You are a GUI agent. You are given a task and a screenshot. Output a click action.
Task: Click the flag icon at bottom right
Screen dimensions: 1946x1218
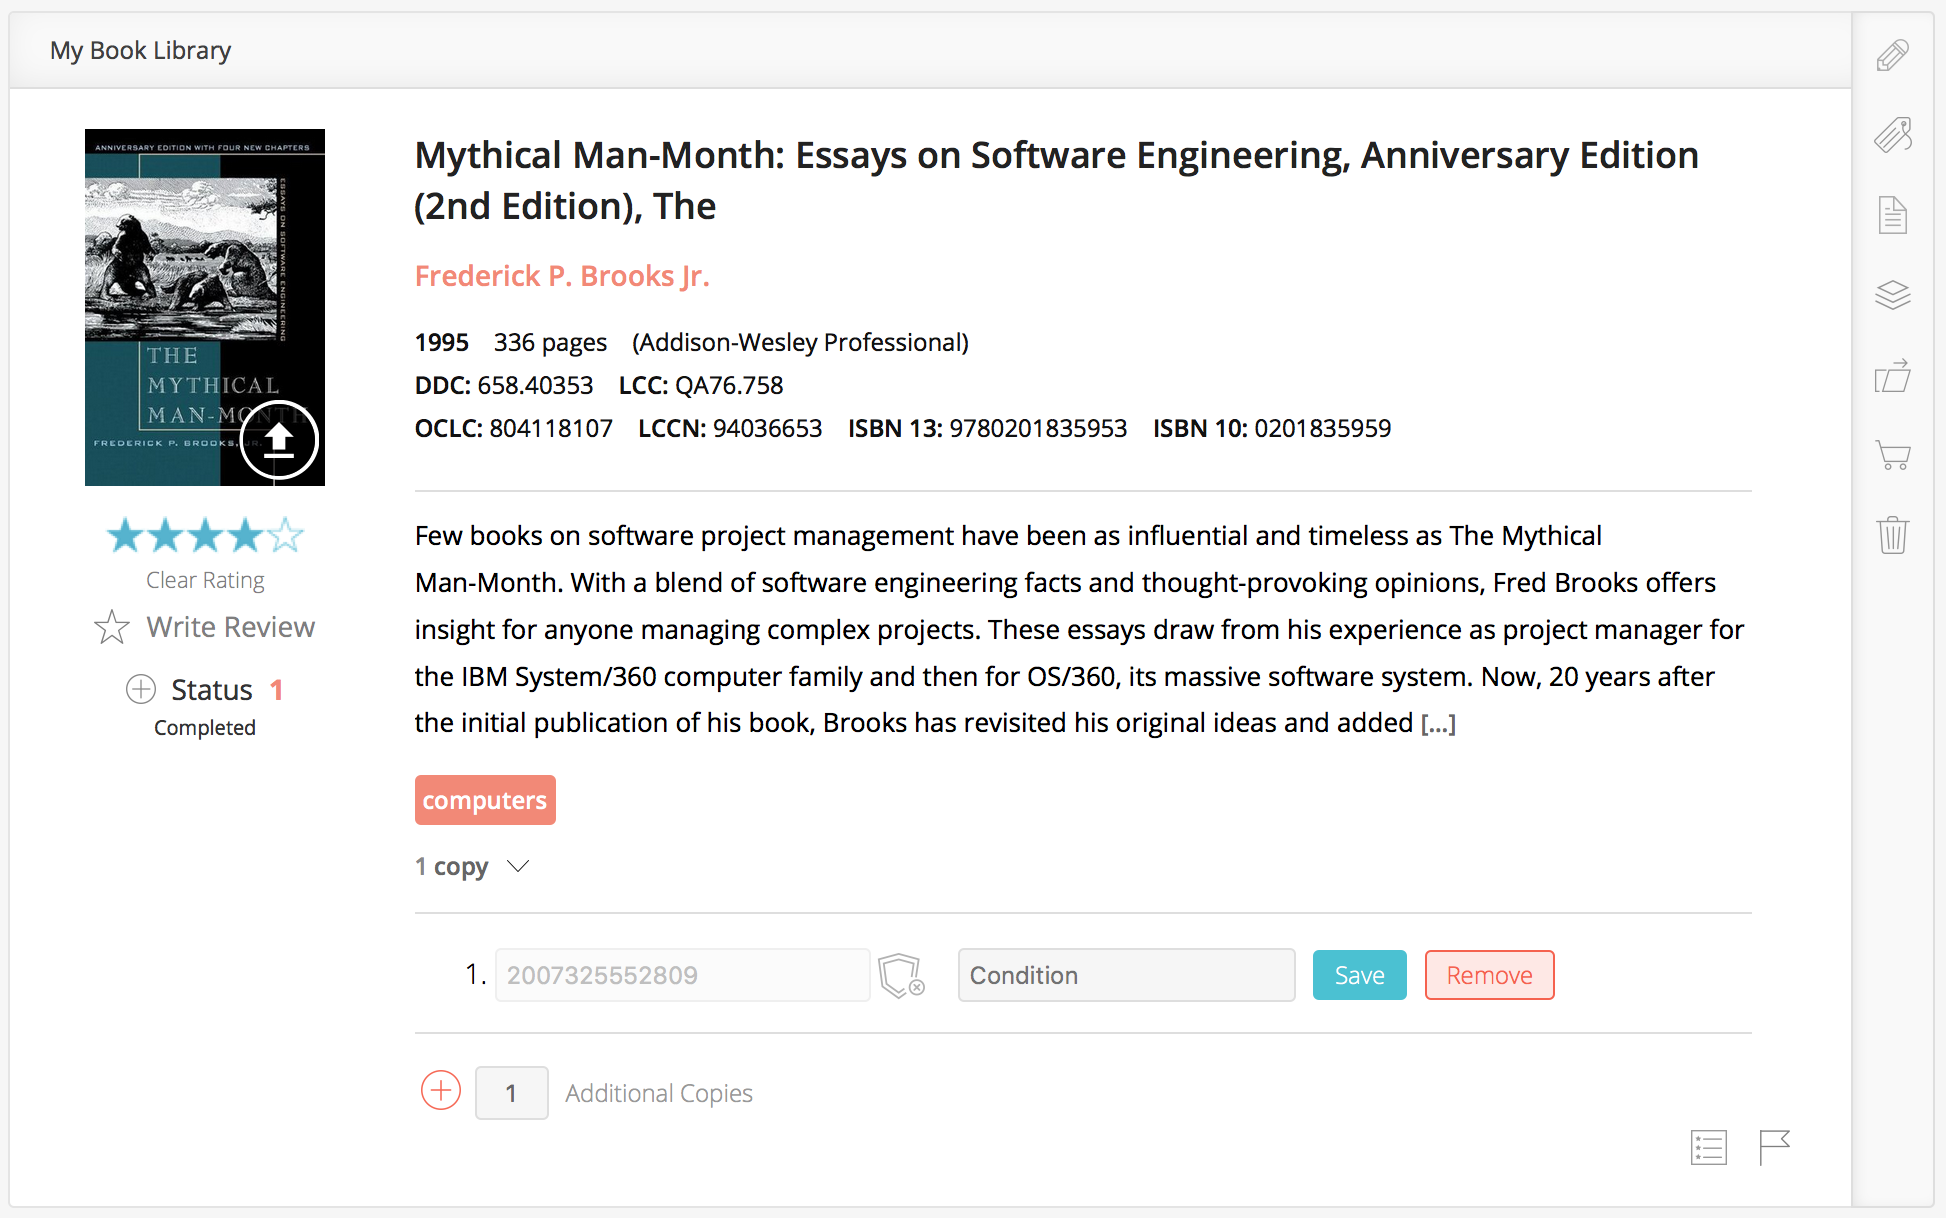pyautogui.click(x=1774, y=1147)
